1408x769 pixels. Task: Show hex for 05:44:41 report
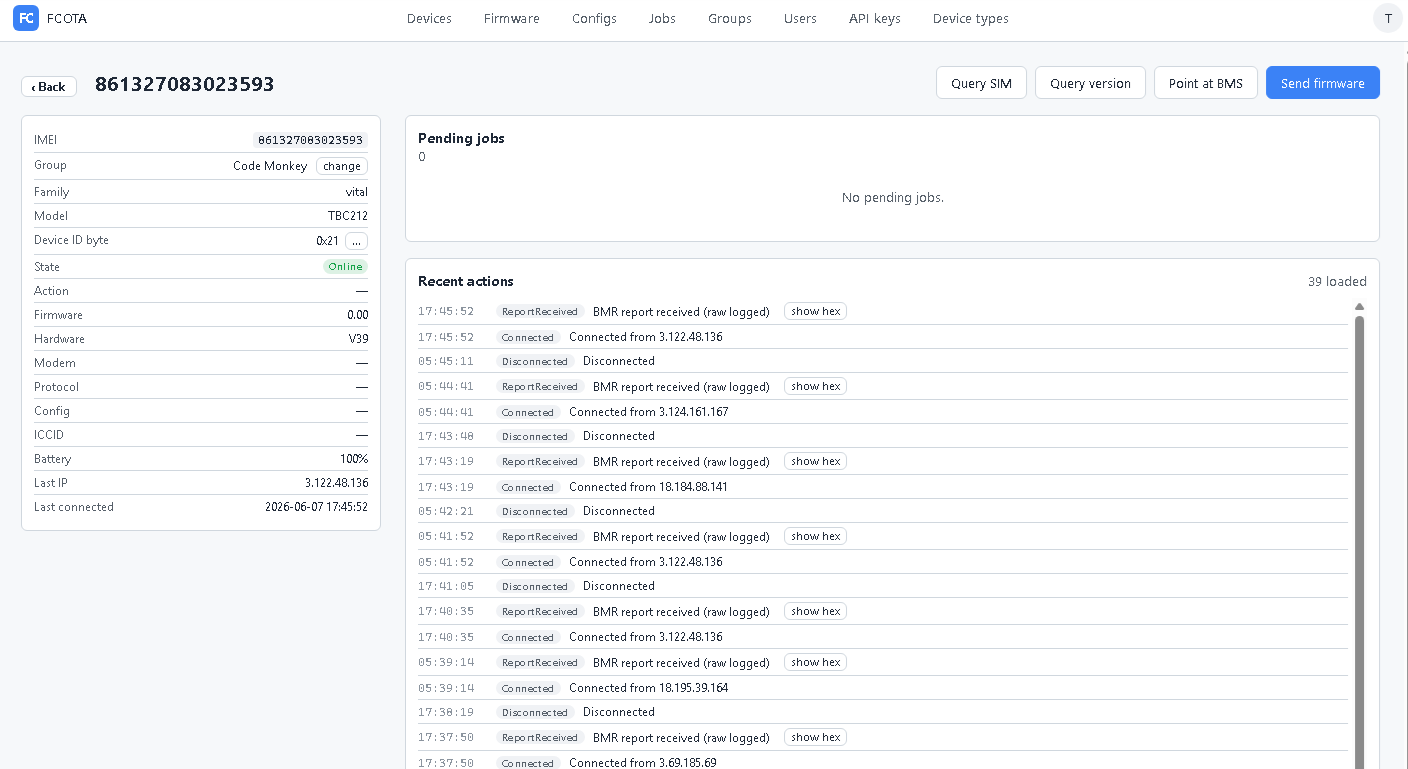click(815, 386)
